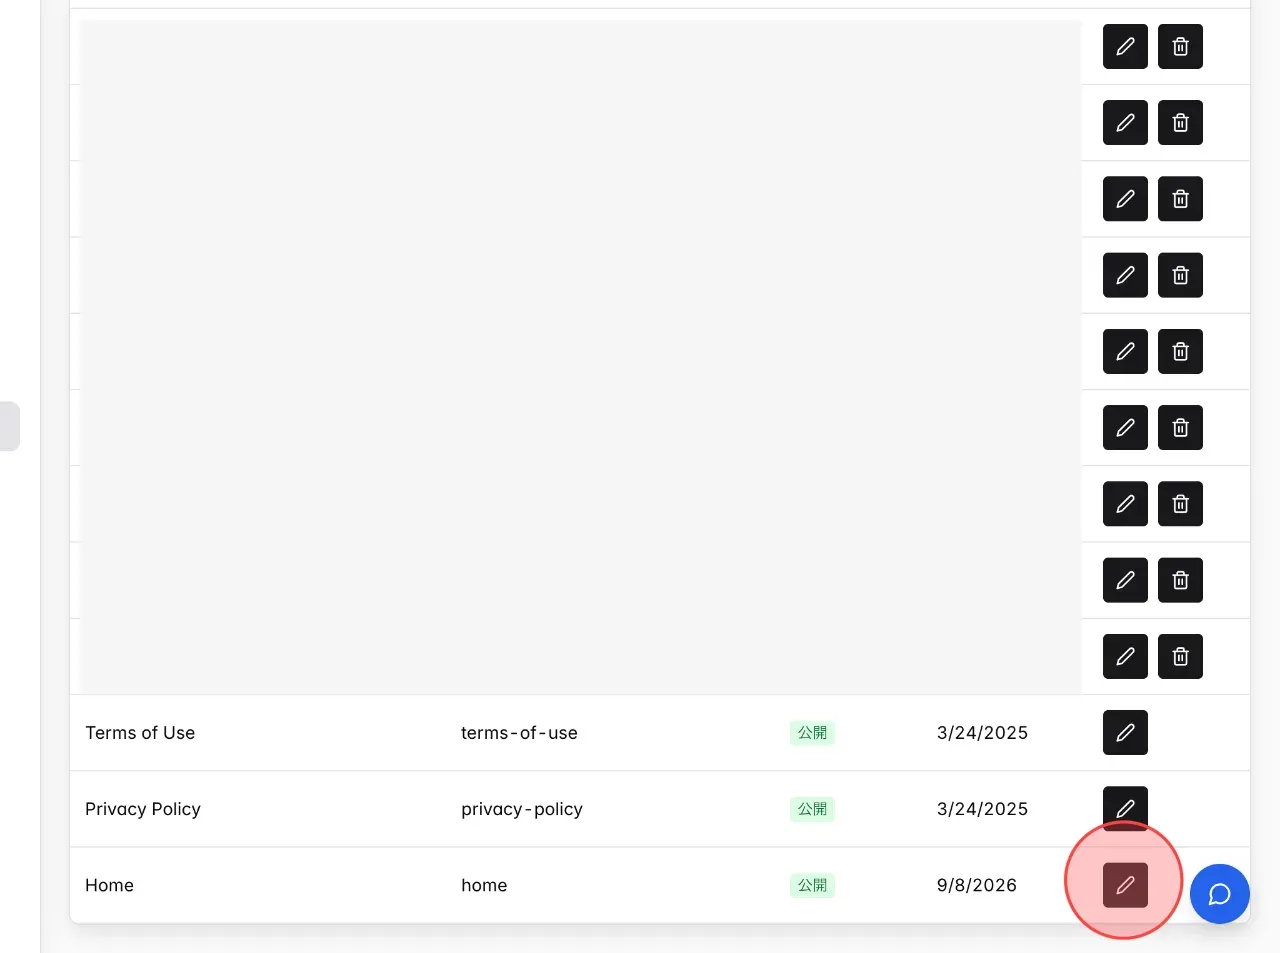Click the 3/24/2025 date for Privacy Policy
Image resolution: width=1280 pixels, height=953 pixels.
(982, 809)
